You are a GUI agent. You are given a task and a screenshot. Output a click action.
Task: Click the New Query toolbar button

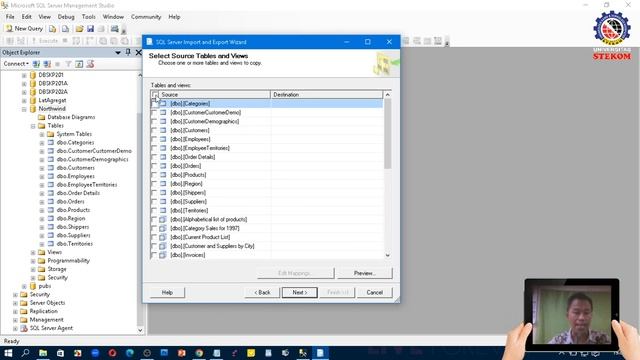[x=24, y=29]
